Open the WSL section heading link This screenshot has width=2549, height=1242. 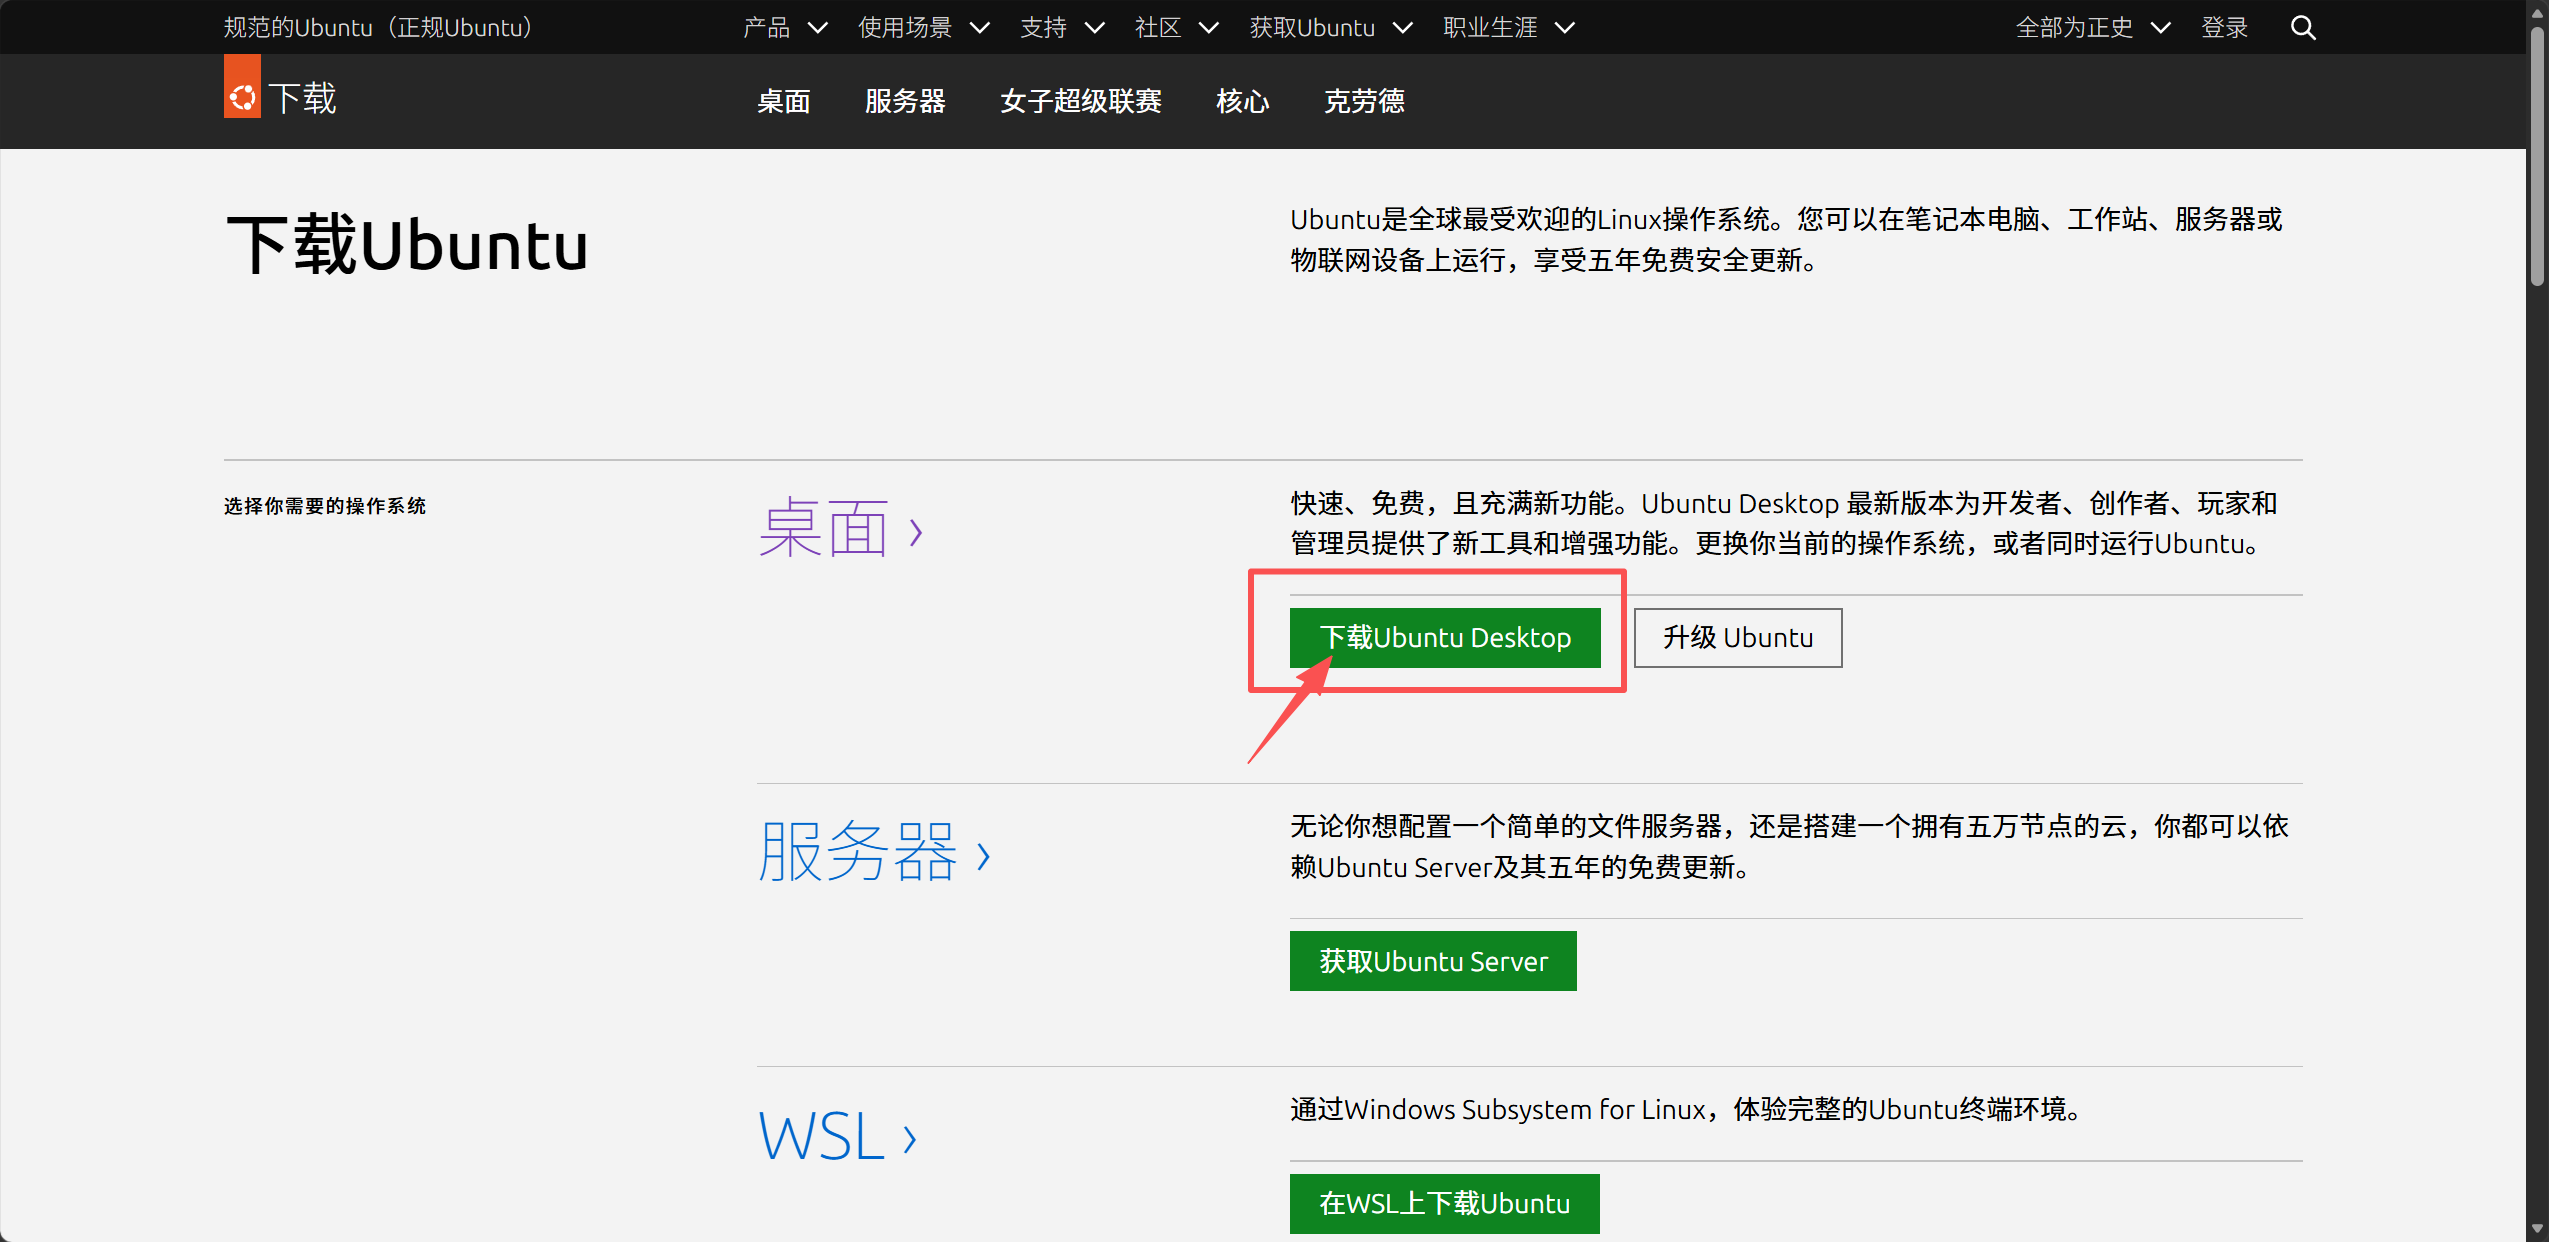pos(837,1136)
